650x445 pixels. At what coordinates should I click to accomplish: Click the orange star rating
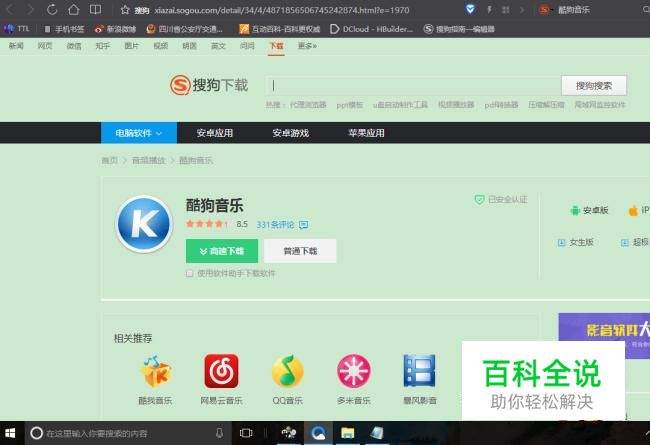tap(206, 224)
